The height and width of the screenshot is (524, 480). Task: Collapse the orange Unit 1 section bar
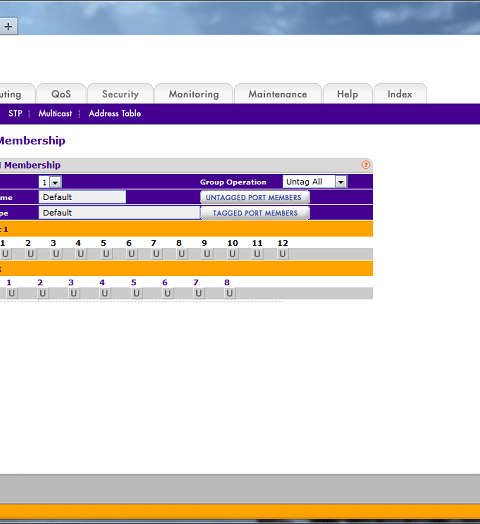(x=186, y=229)
